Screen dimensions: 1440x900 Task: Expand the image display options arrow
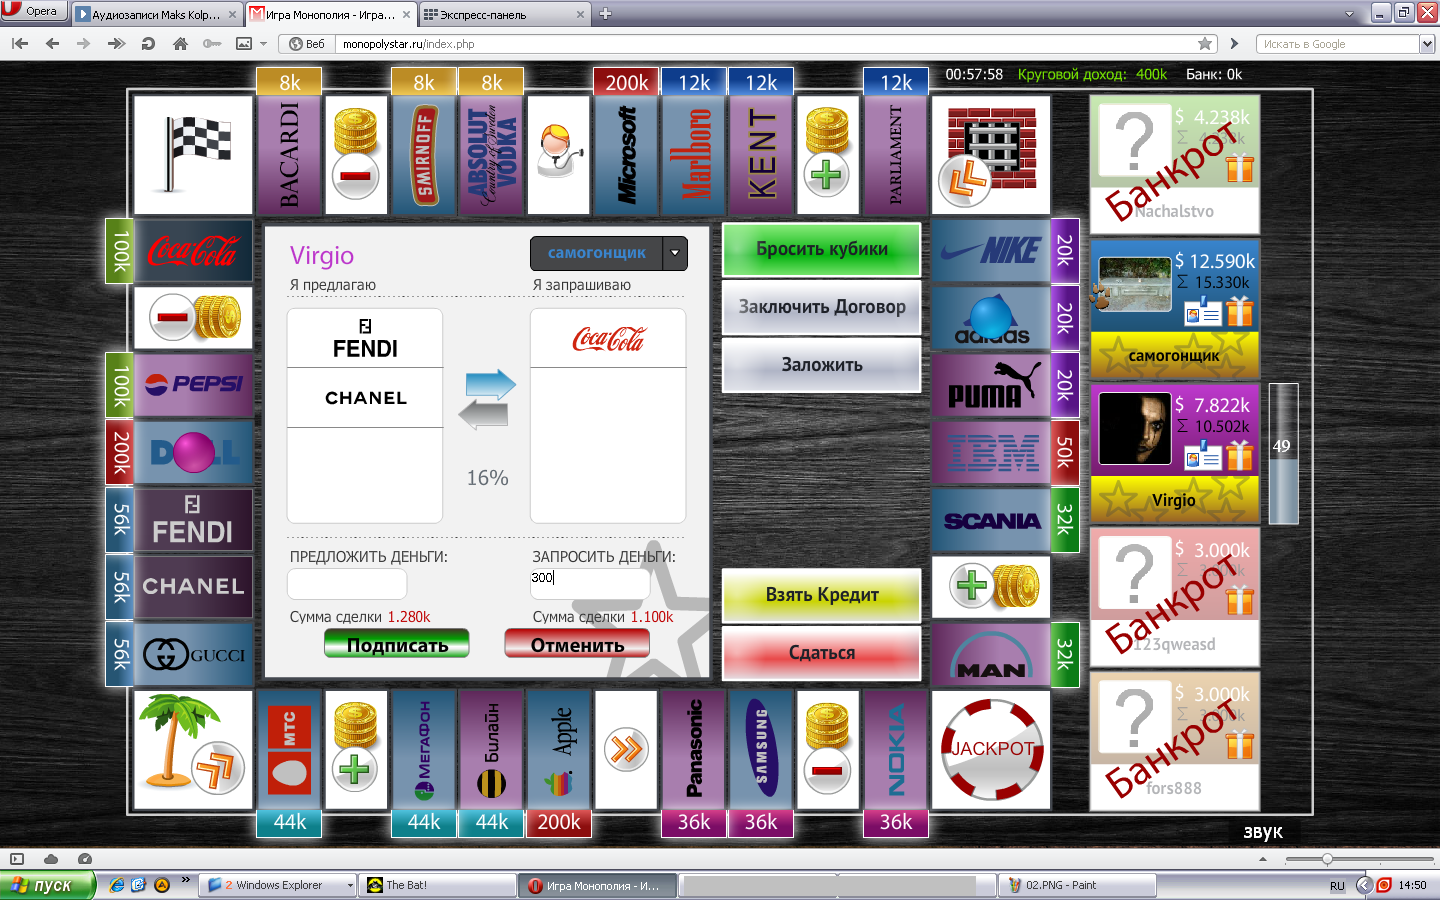tap(263, 44)
